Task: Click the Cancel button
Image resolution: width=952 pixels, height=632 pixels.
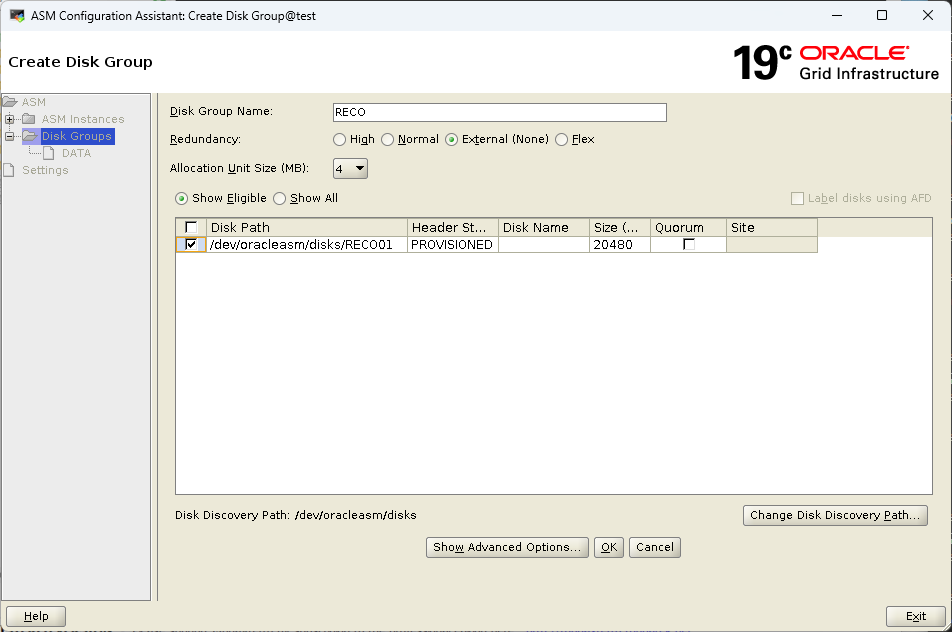Action: pyautogui.click(x=654, y=547)
